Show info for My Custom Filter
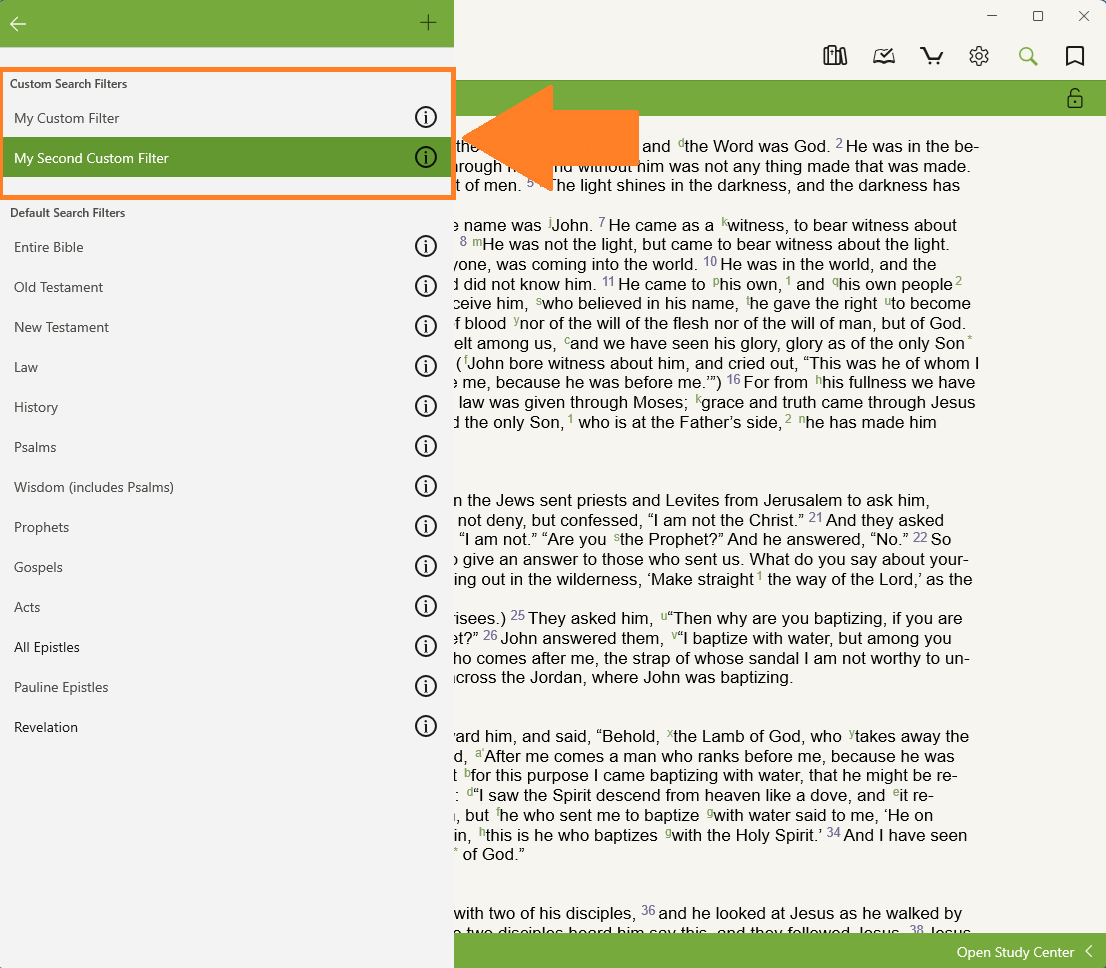 point(426,118)
